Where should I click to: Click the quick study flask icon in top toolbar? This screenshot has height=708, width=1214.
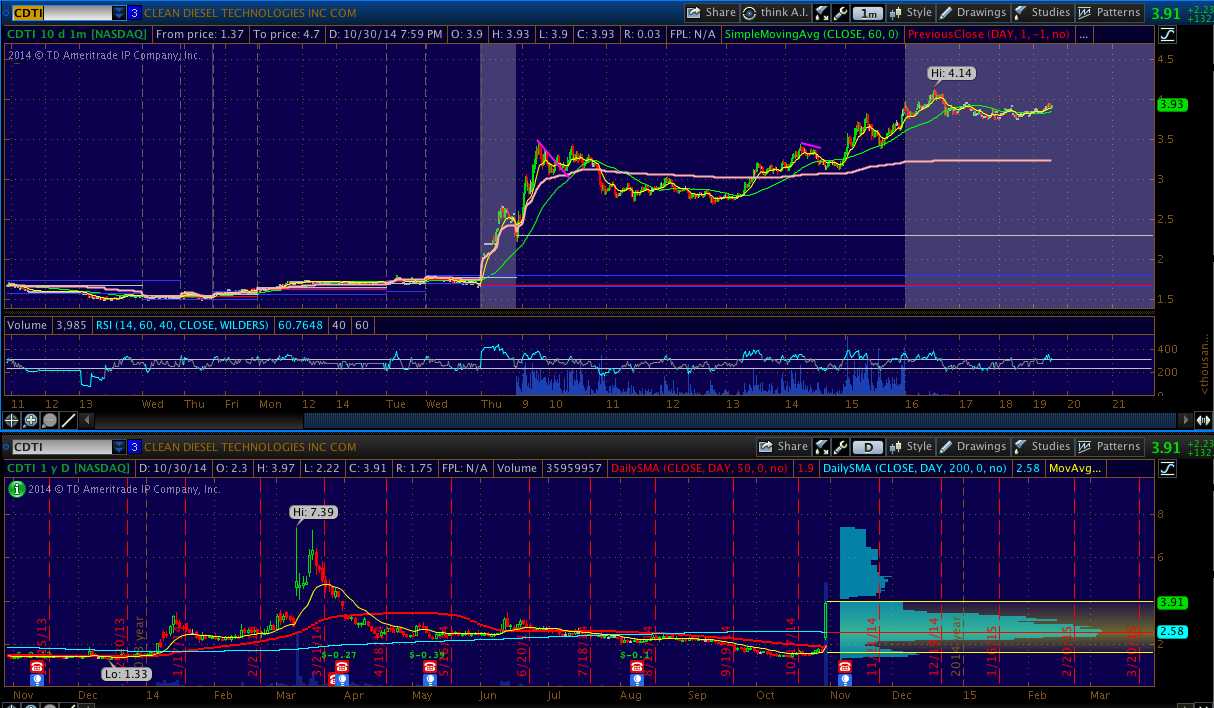(x=822, y=13)
